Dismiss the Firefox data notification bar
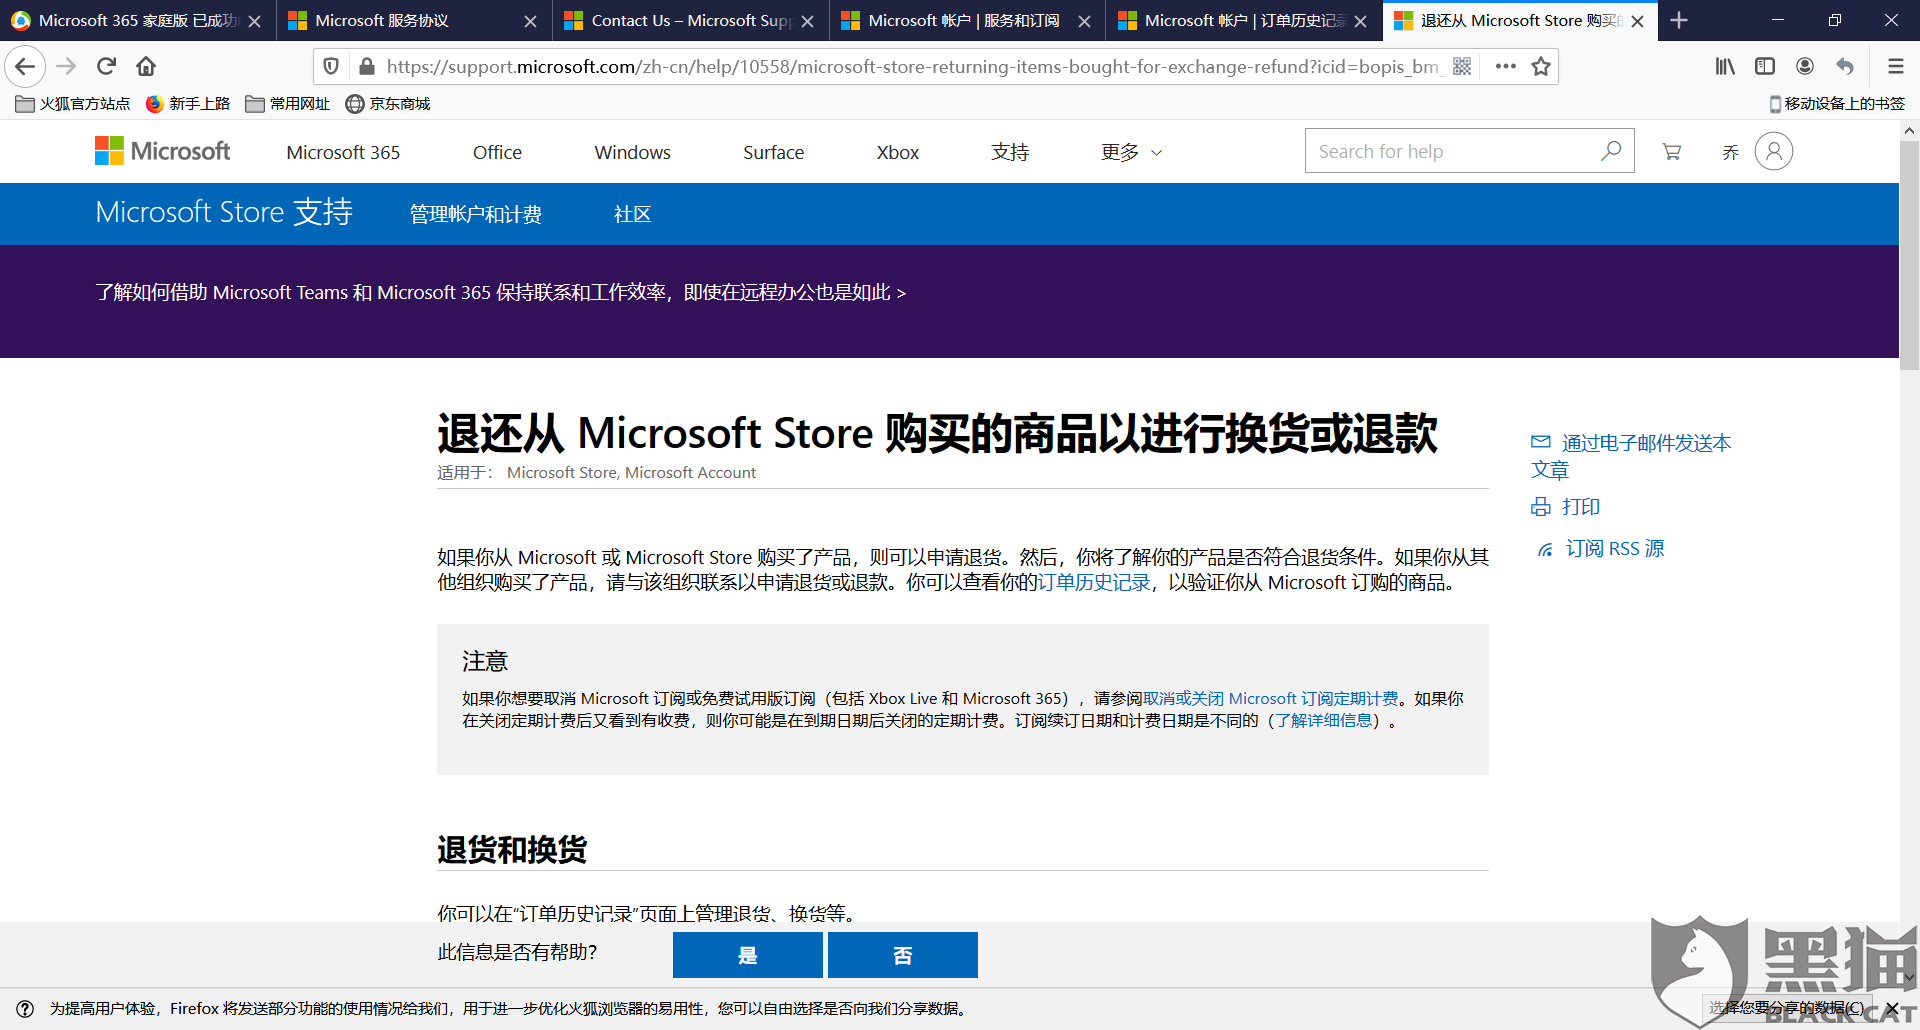This screenshot has height=1030, width=1920. point(1892,1008)
